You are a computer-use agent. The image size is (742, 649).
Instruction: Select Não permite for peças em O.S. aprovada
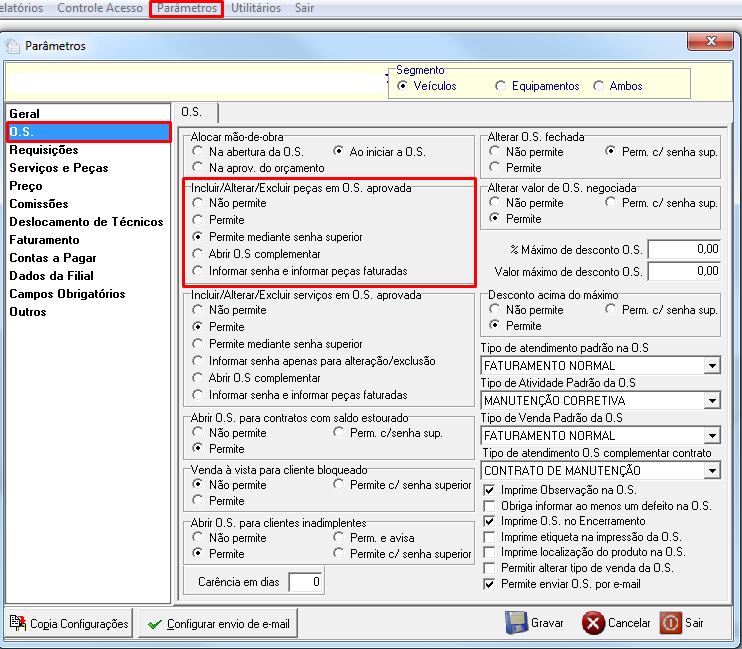[198, 203]
